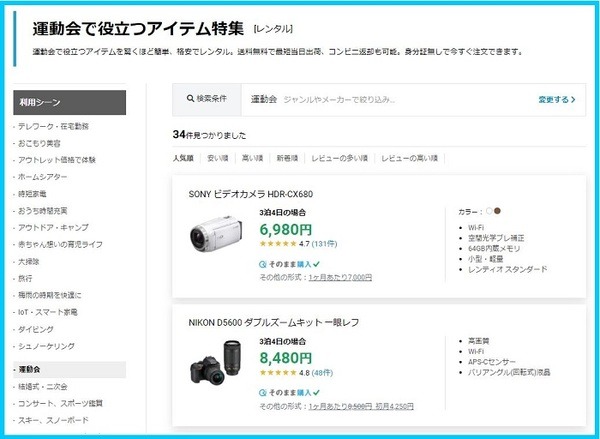Open おこもり美容 scene in sidebar
The image size is (600, 439).
(x=39, y=144)
